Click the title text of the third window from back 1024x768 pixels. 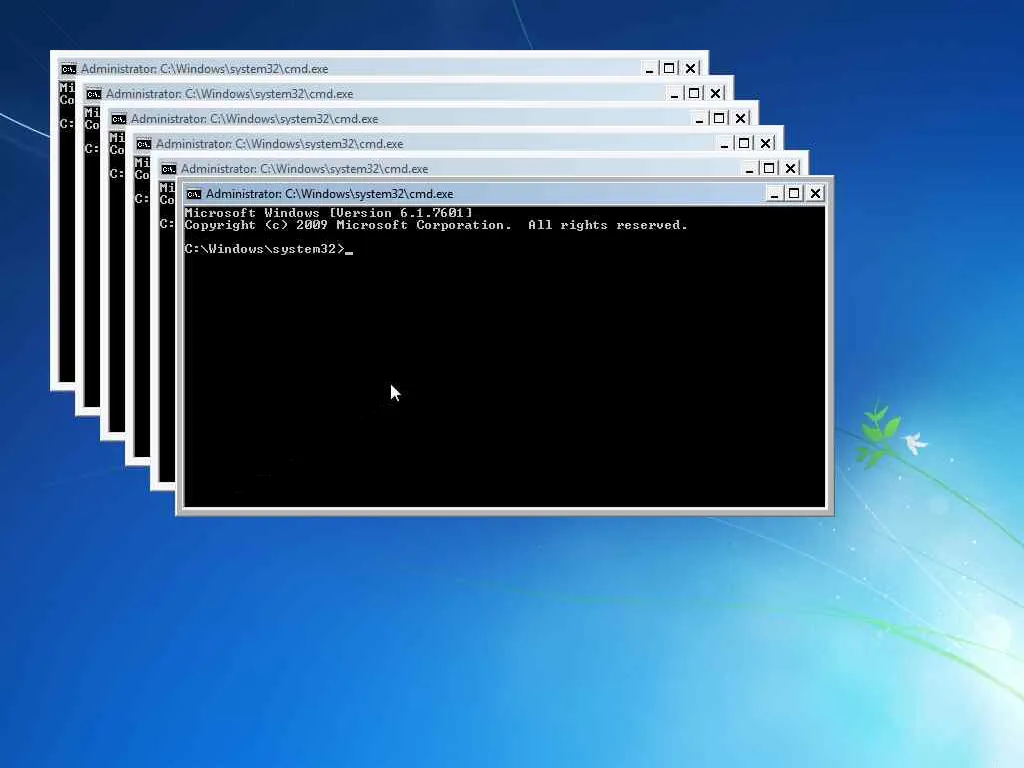click(255, 119)
